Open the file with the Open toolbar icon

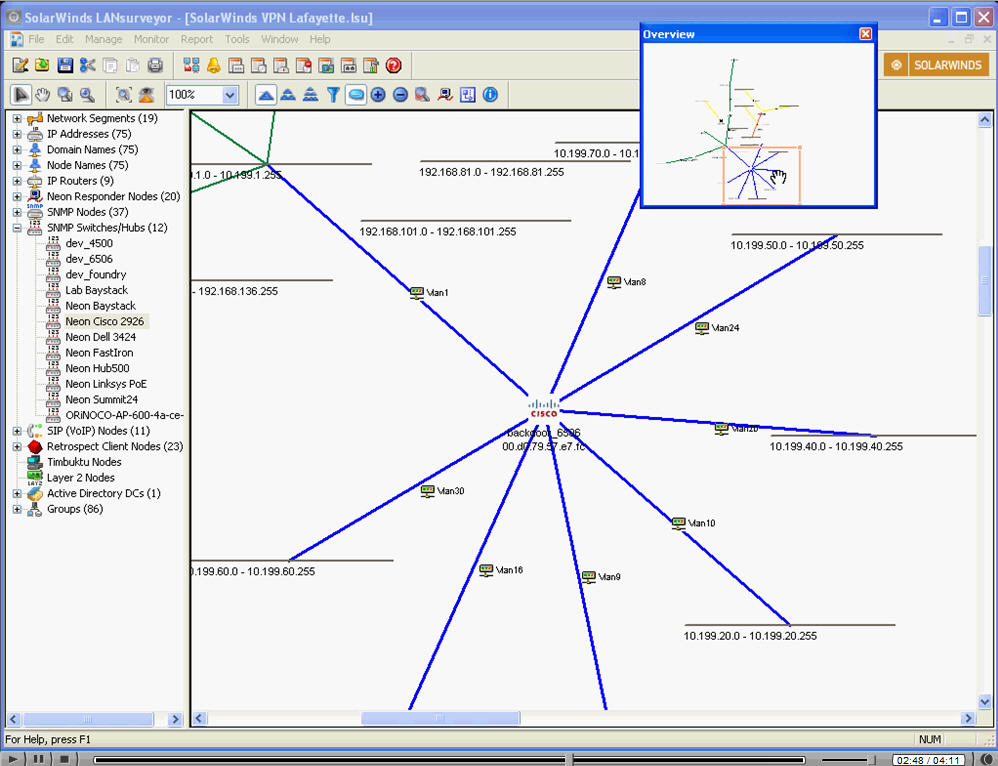click(43, 65)
